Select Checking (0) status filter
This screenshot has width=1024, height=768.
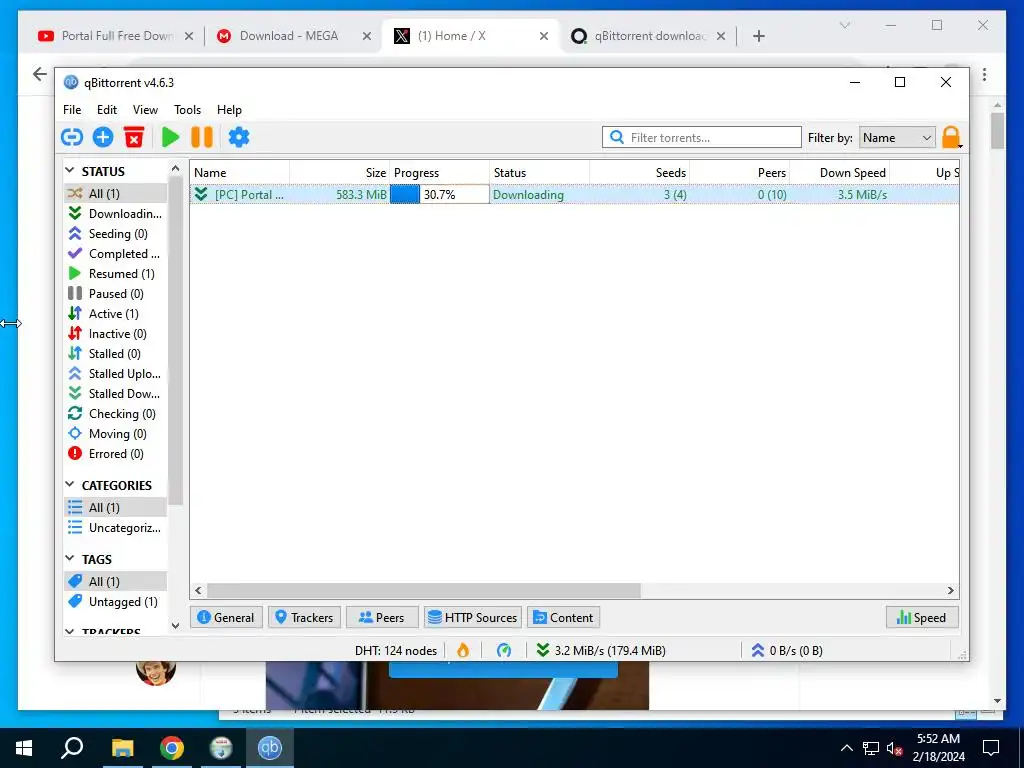click(116, 414)
